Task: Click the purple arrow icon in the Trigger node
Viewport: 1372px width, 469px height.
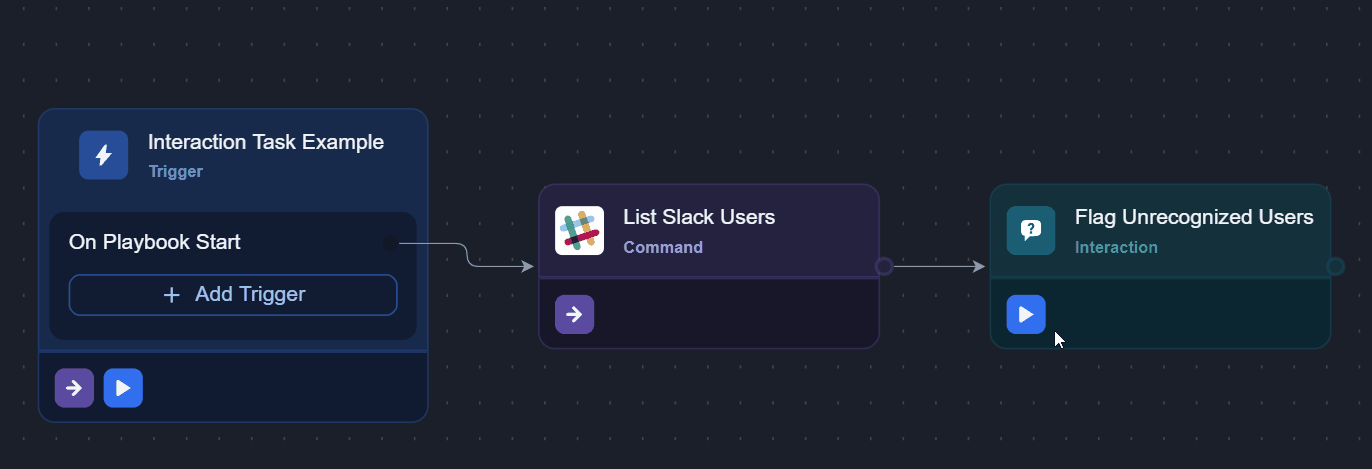Action: tap(74, 388)
